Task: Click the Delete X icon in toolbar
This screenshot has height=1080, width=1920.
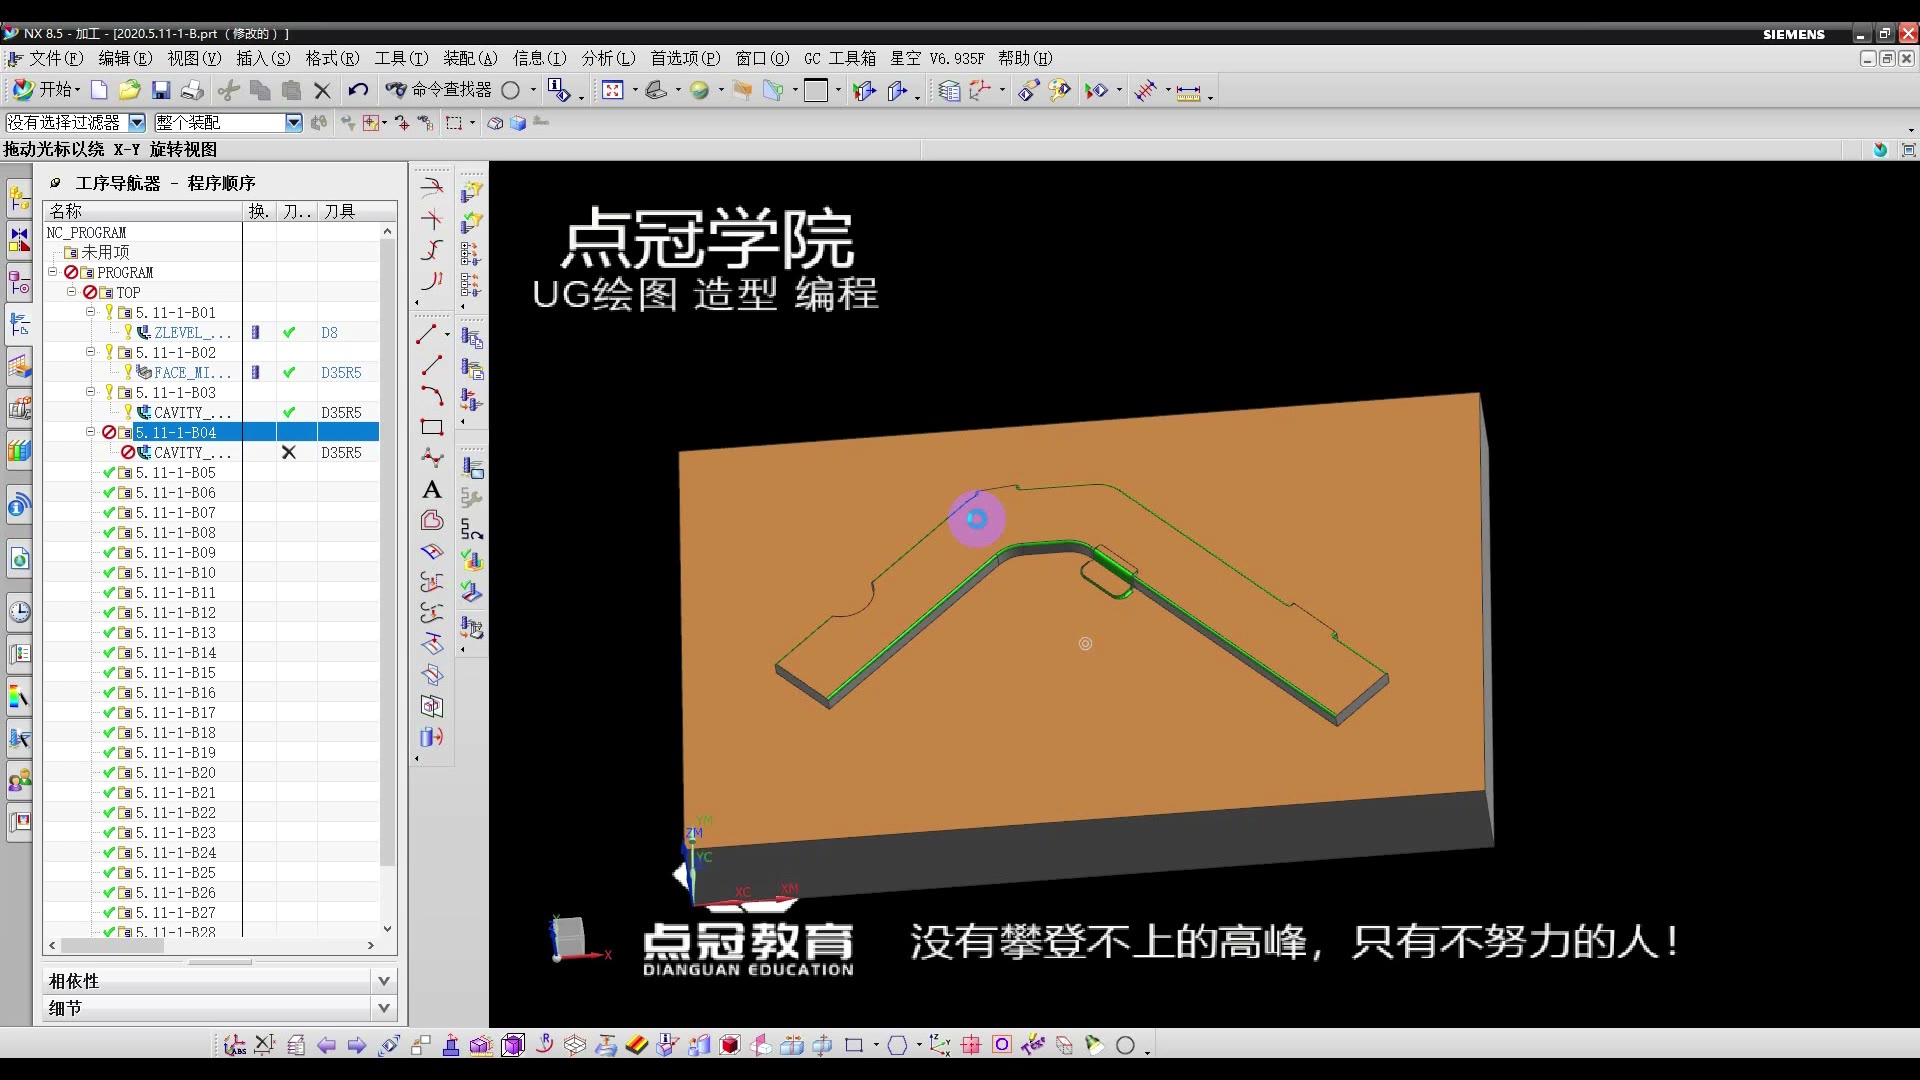Action: pyautogui.click(x=322, y=91)
